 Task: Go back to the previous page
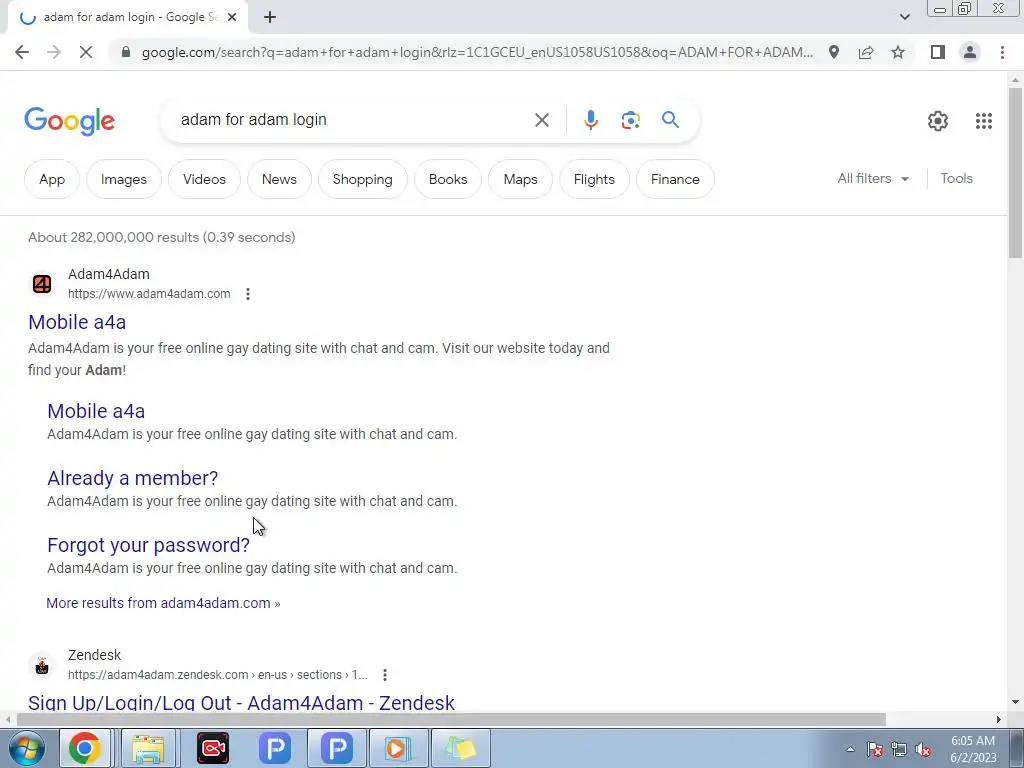pyautogui.click(x=22, y=52)
